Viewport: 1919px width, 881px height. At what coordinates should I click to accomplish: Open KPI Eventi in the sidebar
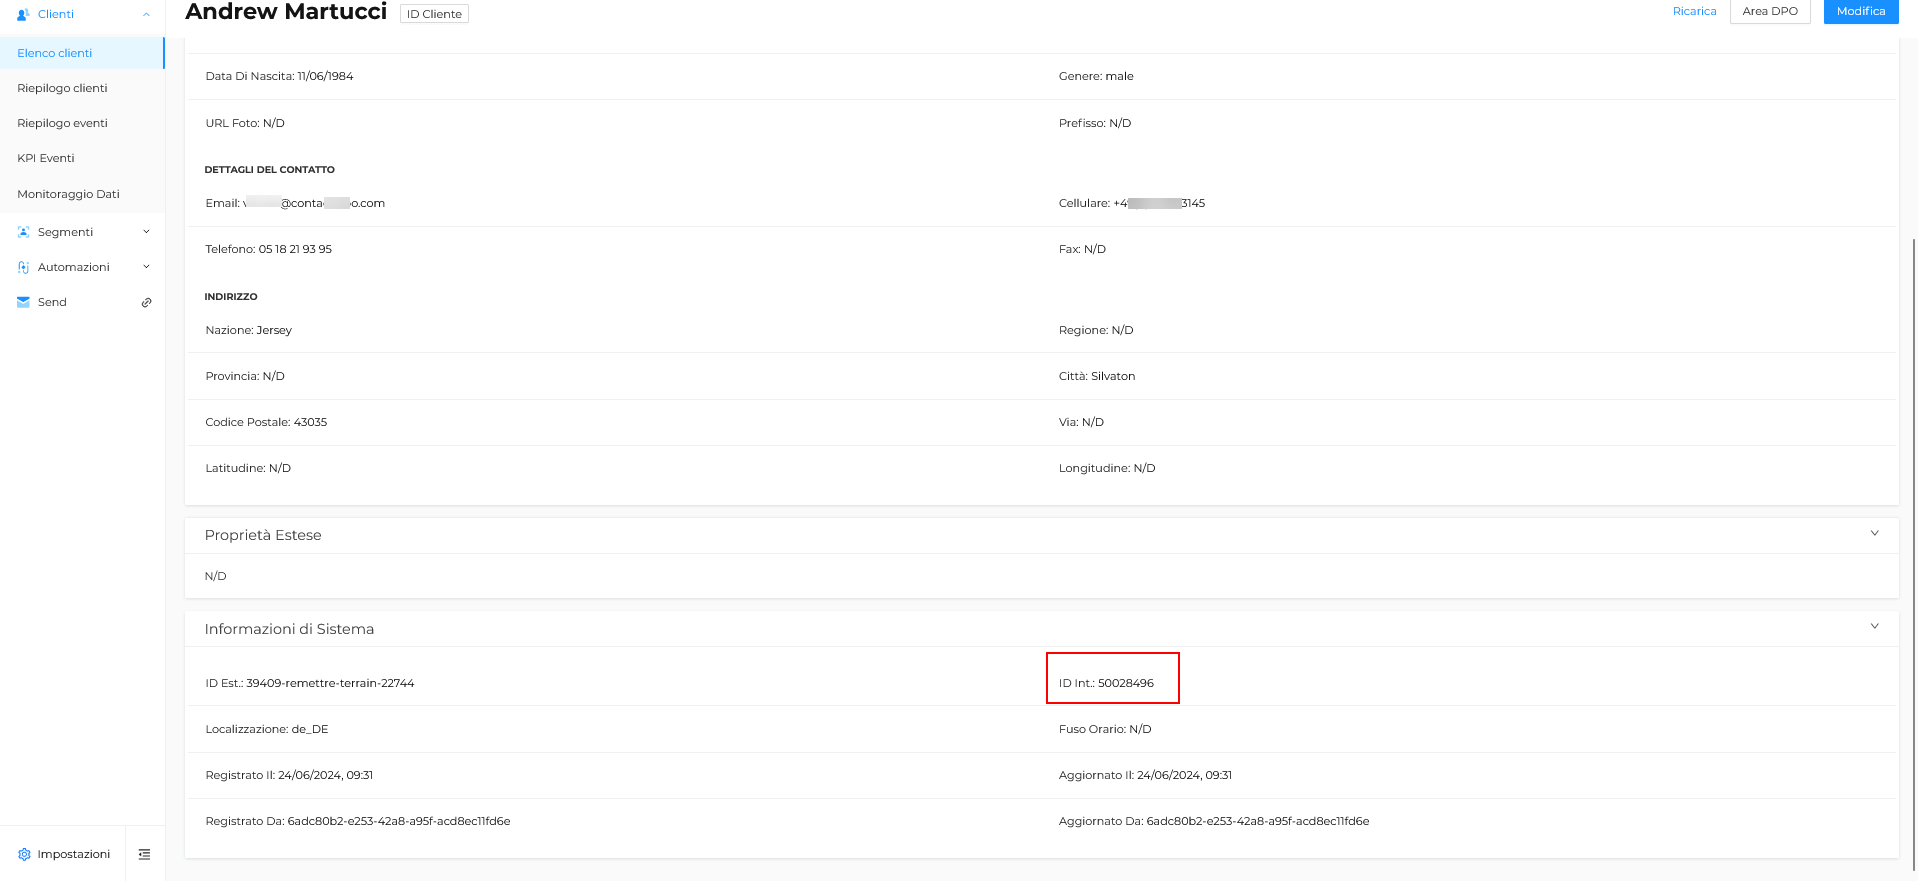click(82, 158)
